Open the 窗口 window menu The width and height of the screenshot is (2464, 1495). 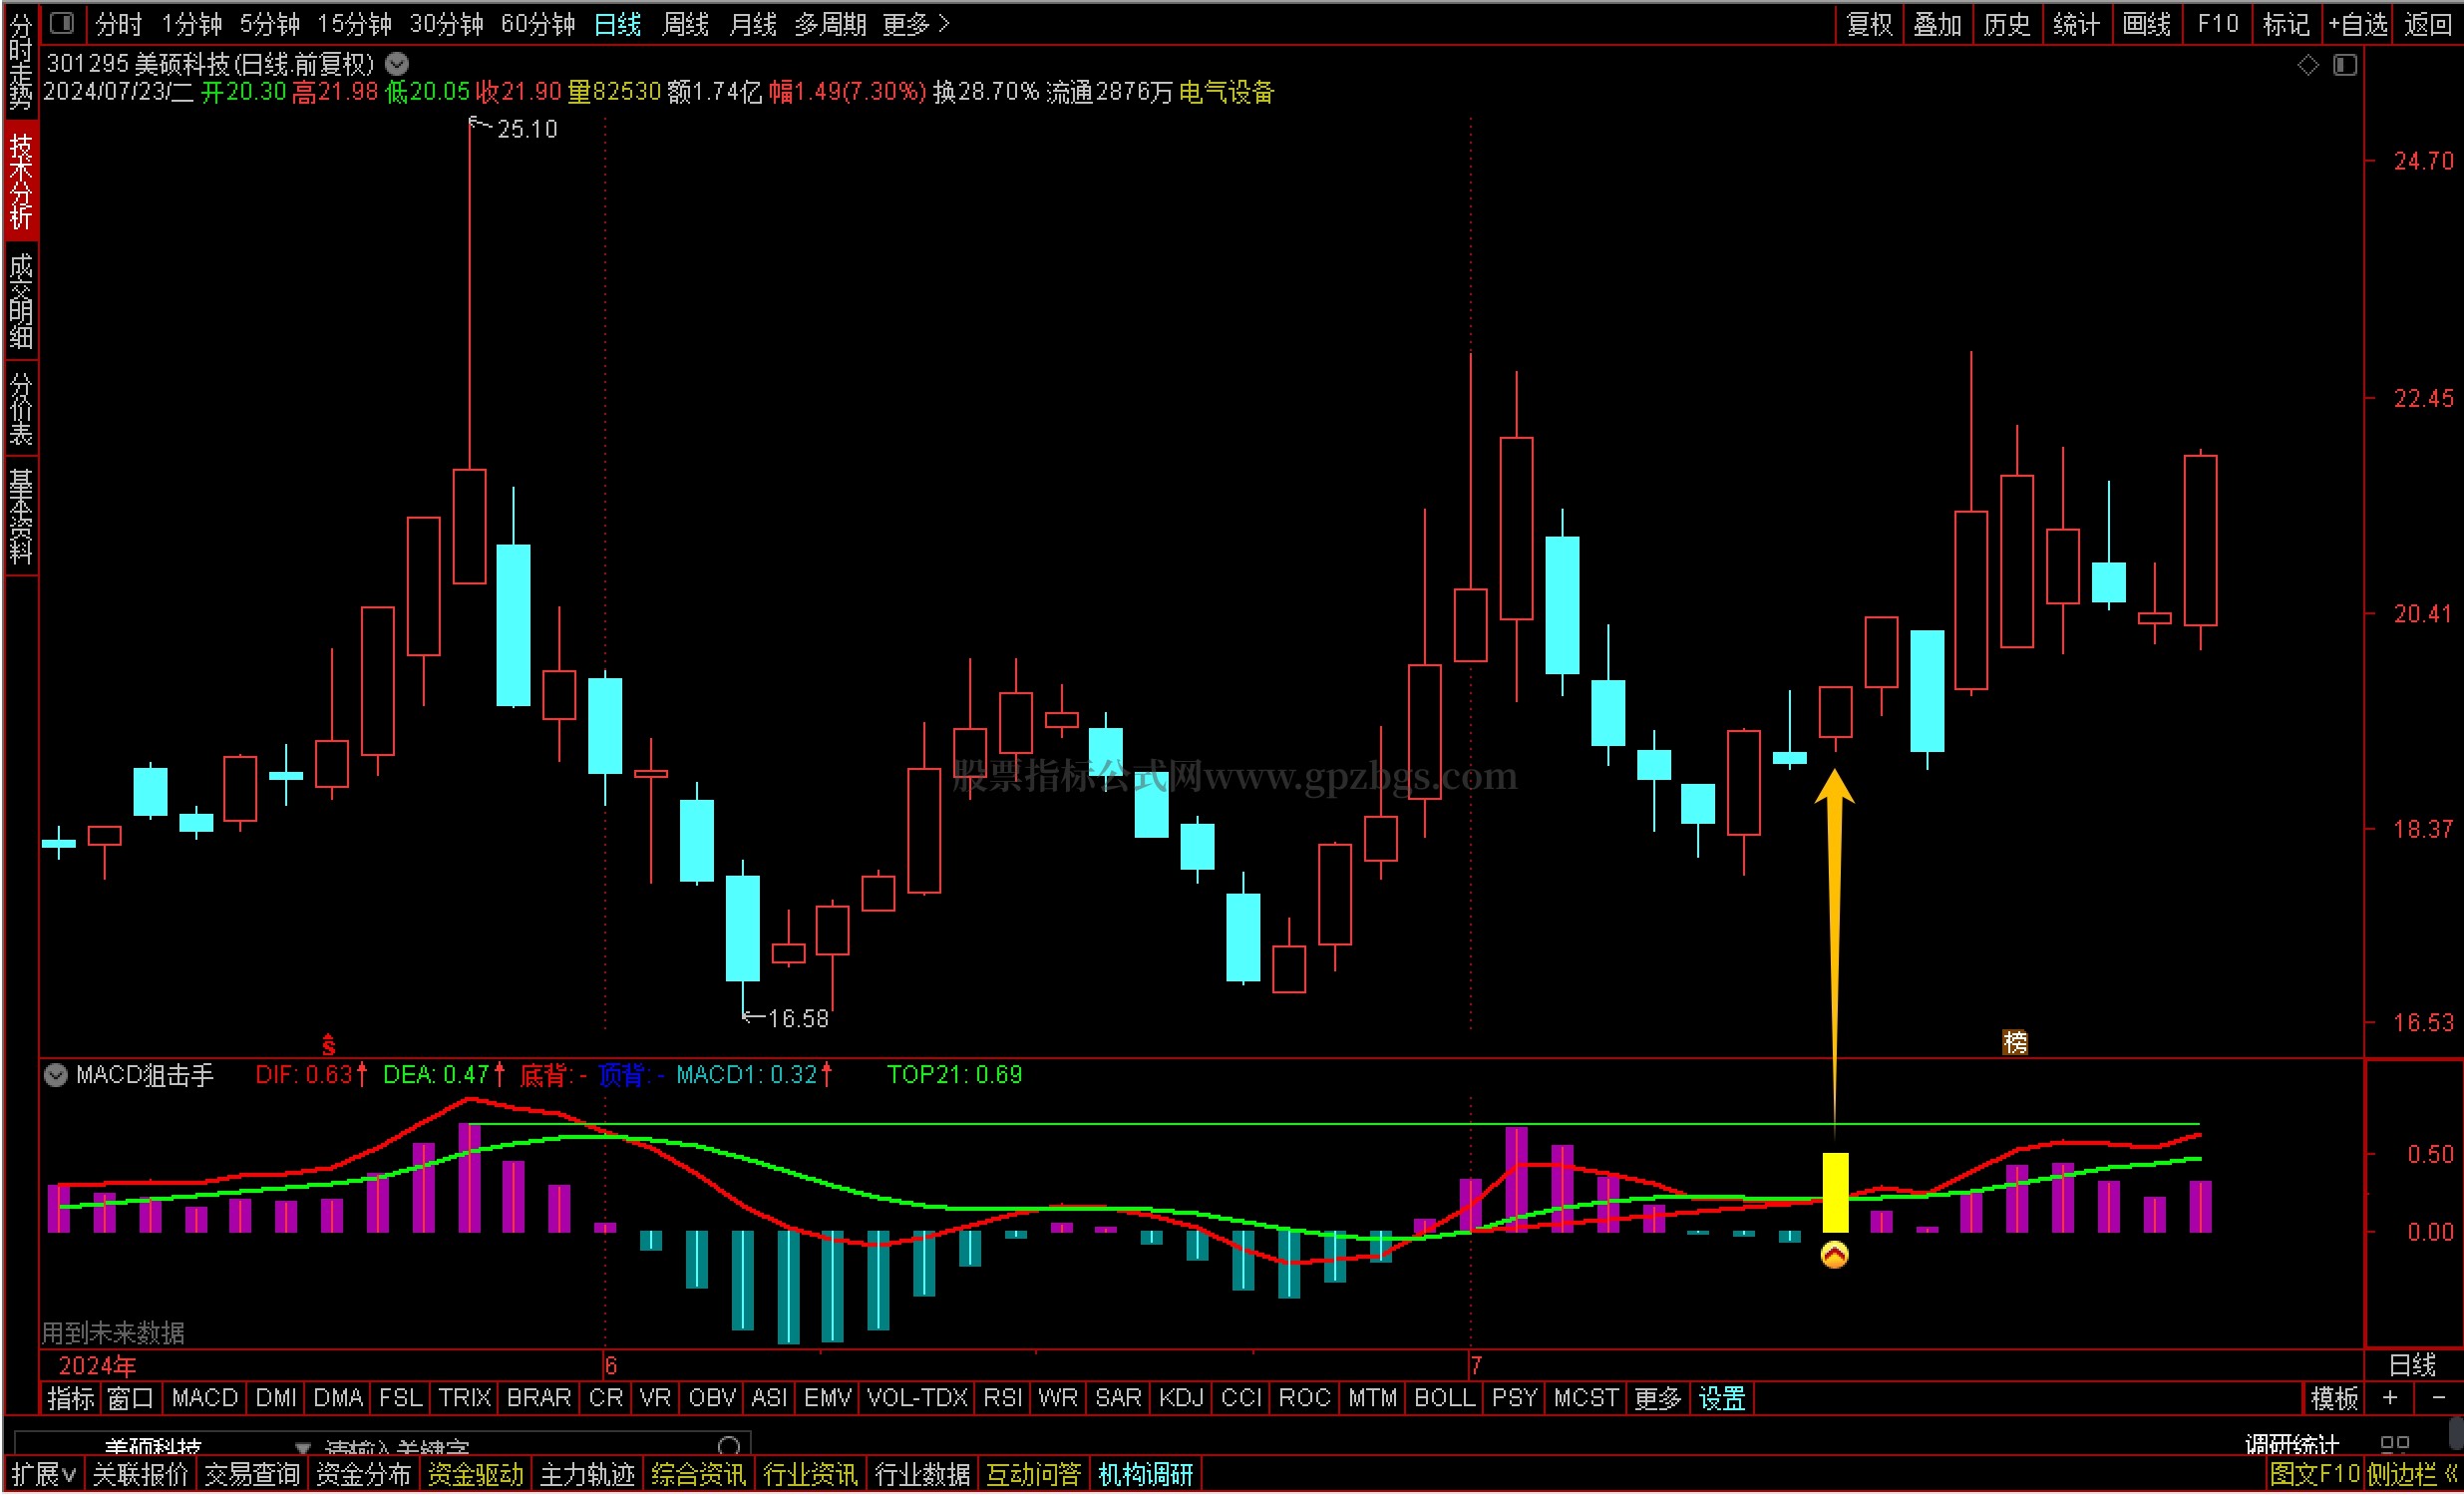pyautogui.click(x=130, y=1398)
